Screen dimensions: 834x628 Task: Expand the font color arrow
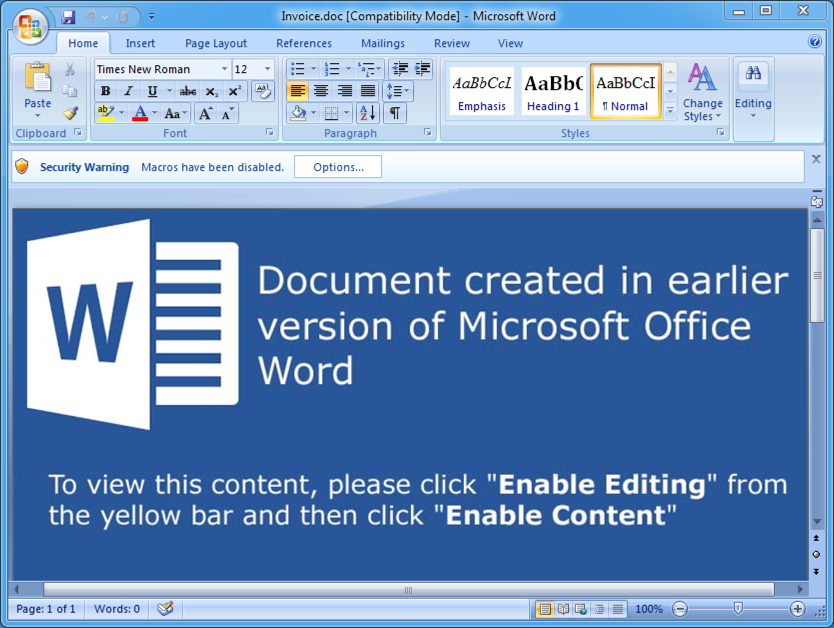click(154, 113)
